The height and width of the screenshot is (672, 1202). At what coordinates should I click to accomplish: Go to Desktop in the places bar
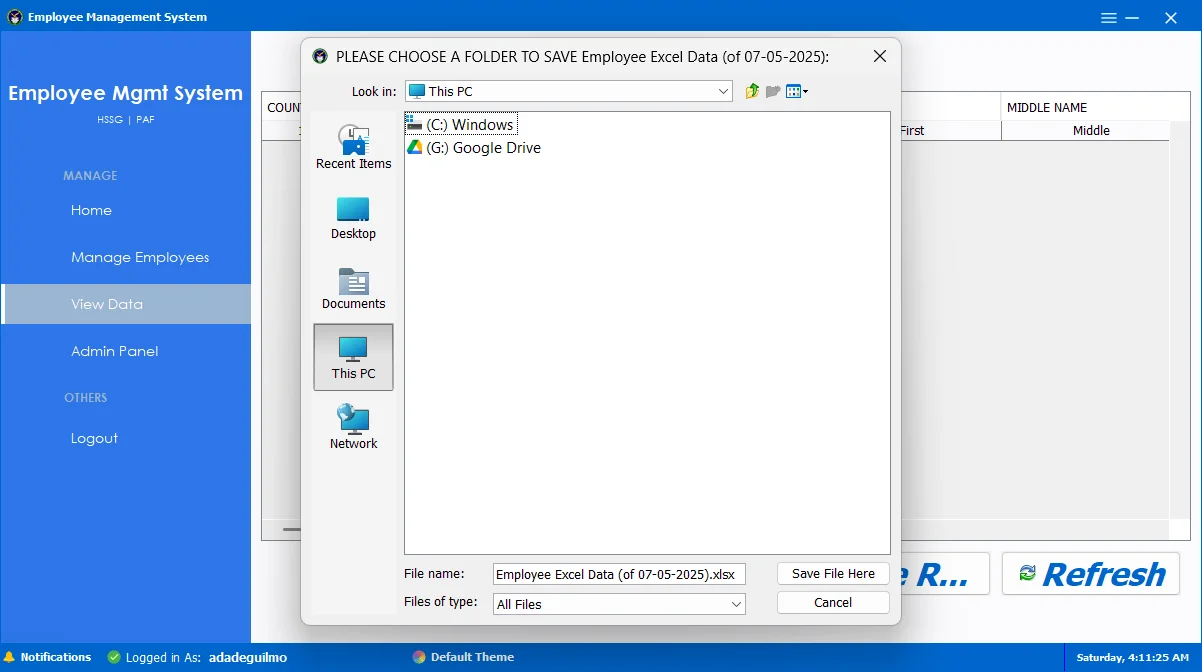click(x=354, y=217)
